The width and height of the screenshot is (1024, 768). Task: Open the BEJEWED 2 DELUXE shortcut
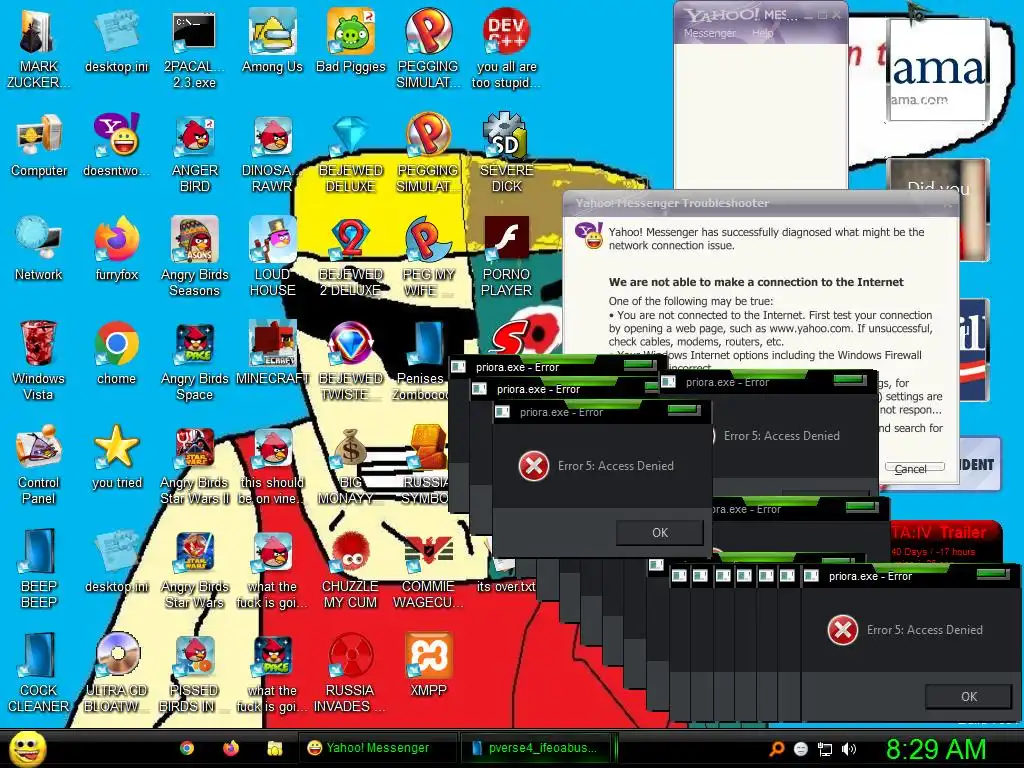tap(351, 256)
